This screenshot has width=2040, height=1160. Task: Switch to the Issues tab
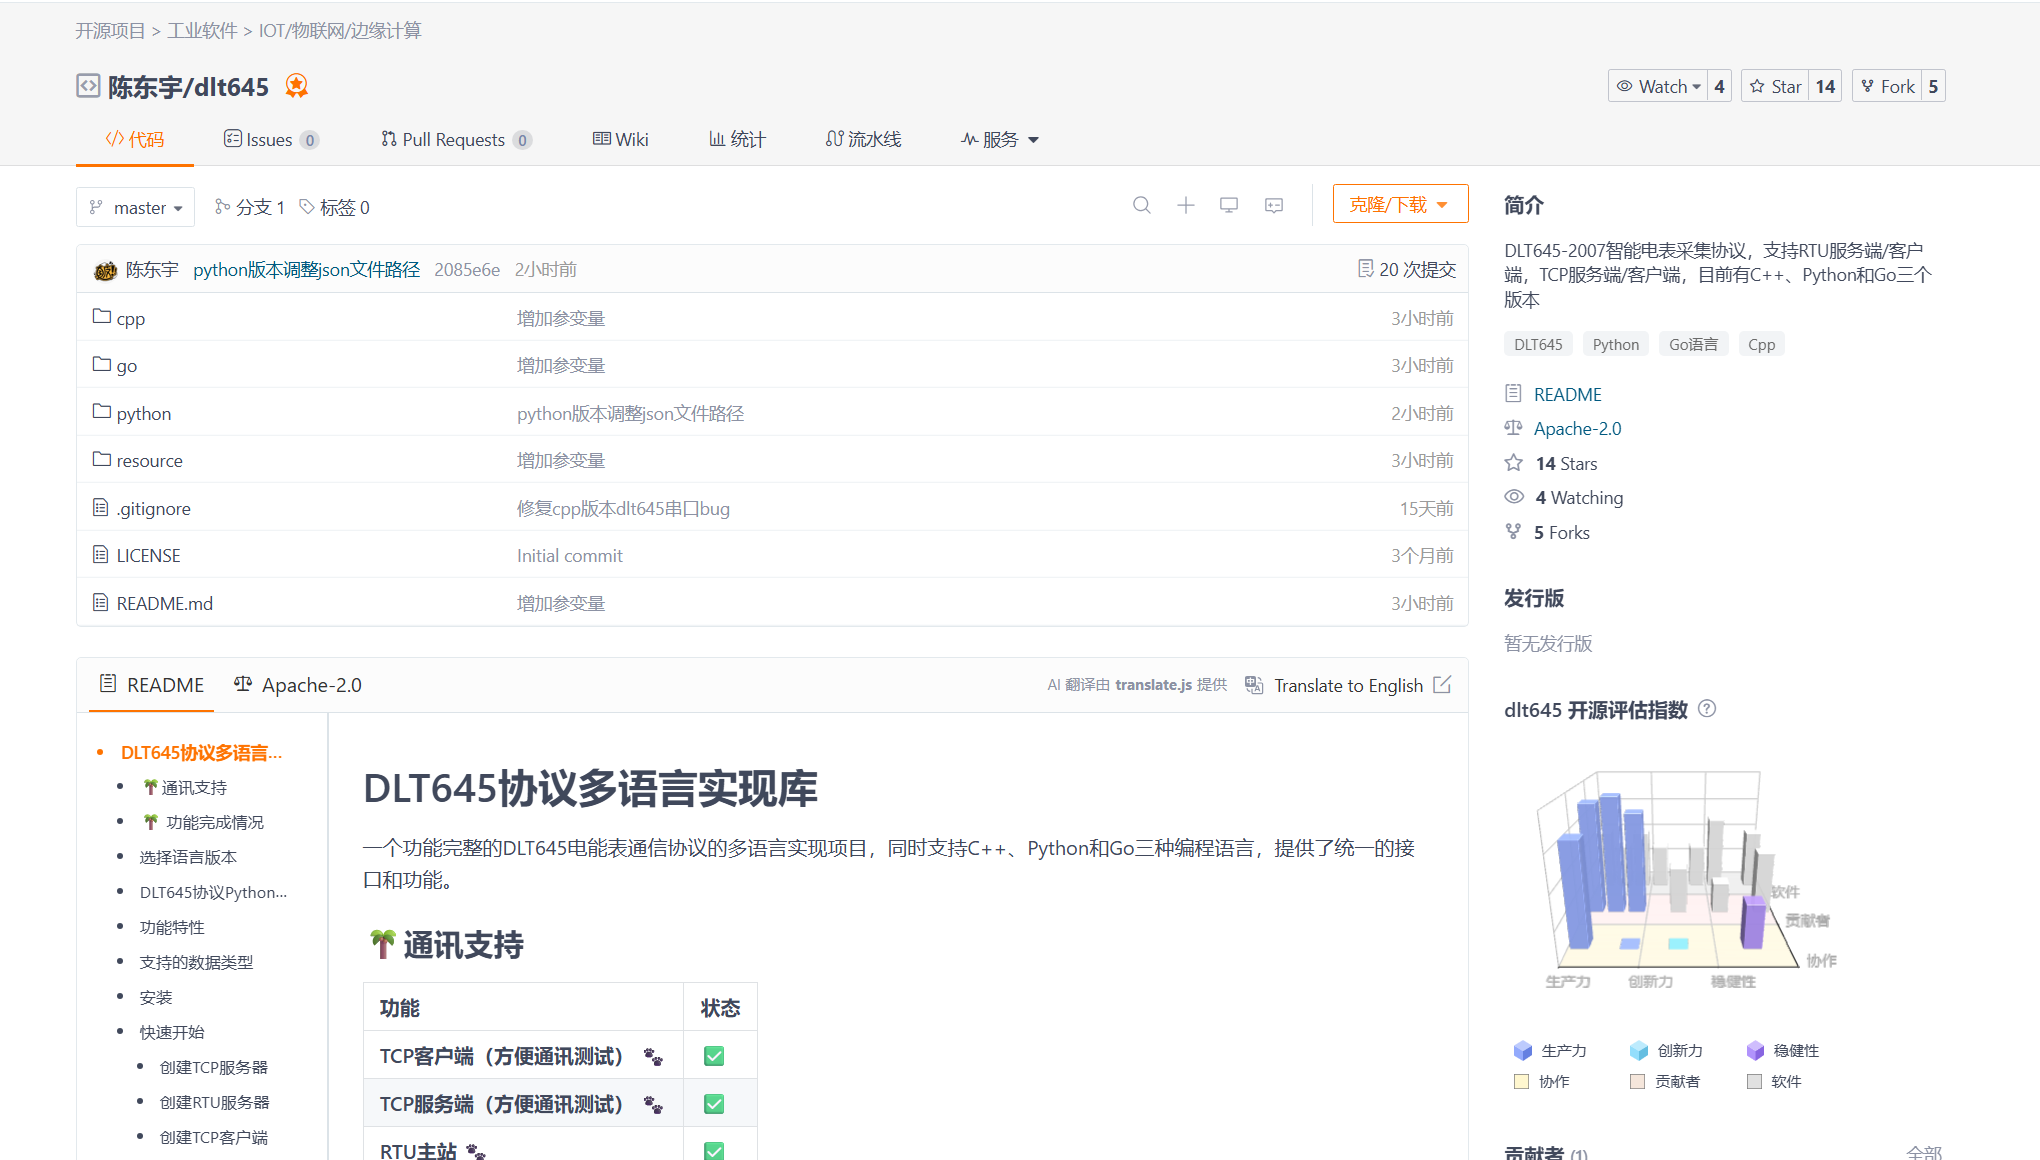[x=270, y=139]
